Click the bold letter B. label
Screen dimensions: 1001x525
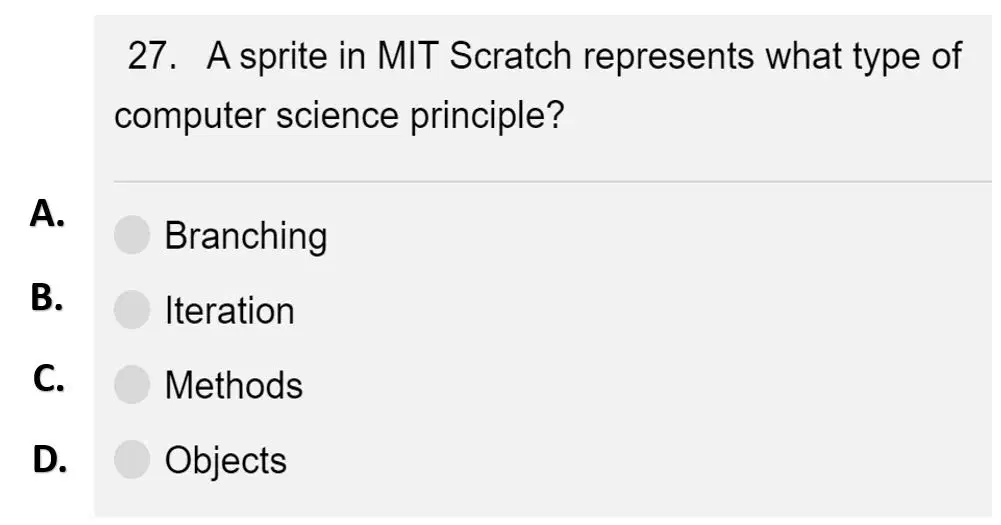click(x=47, y=298)
